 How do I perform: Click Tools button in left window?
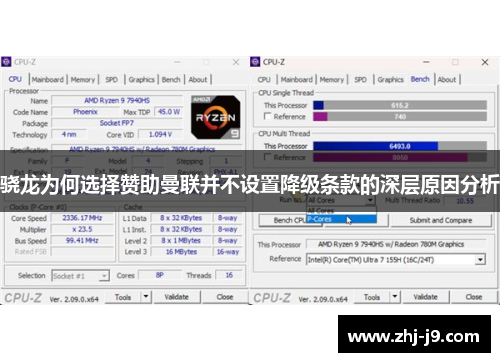123,297
